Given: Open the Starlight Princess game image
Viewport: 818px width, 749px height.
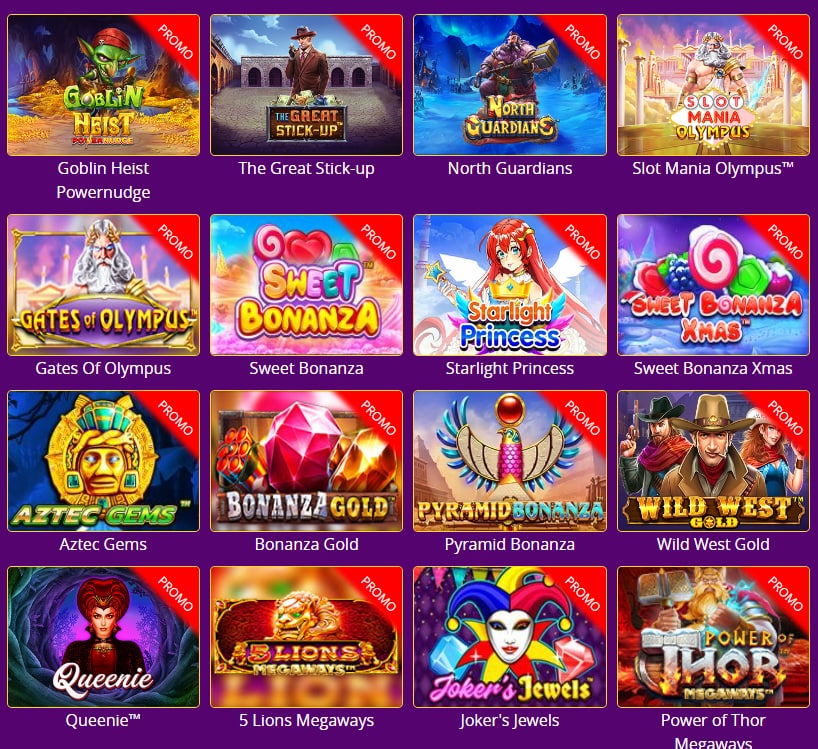Looking at the screenshot, I should (510, 285).
